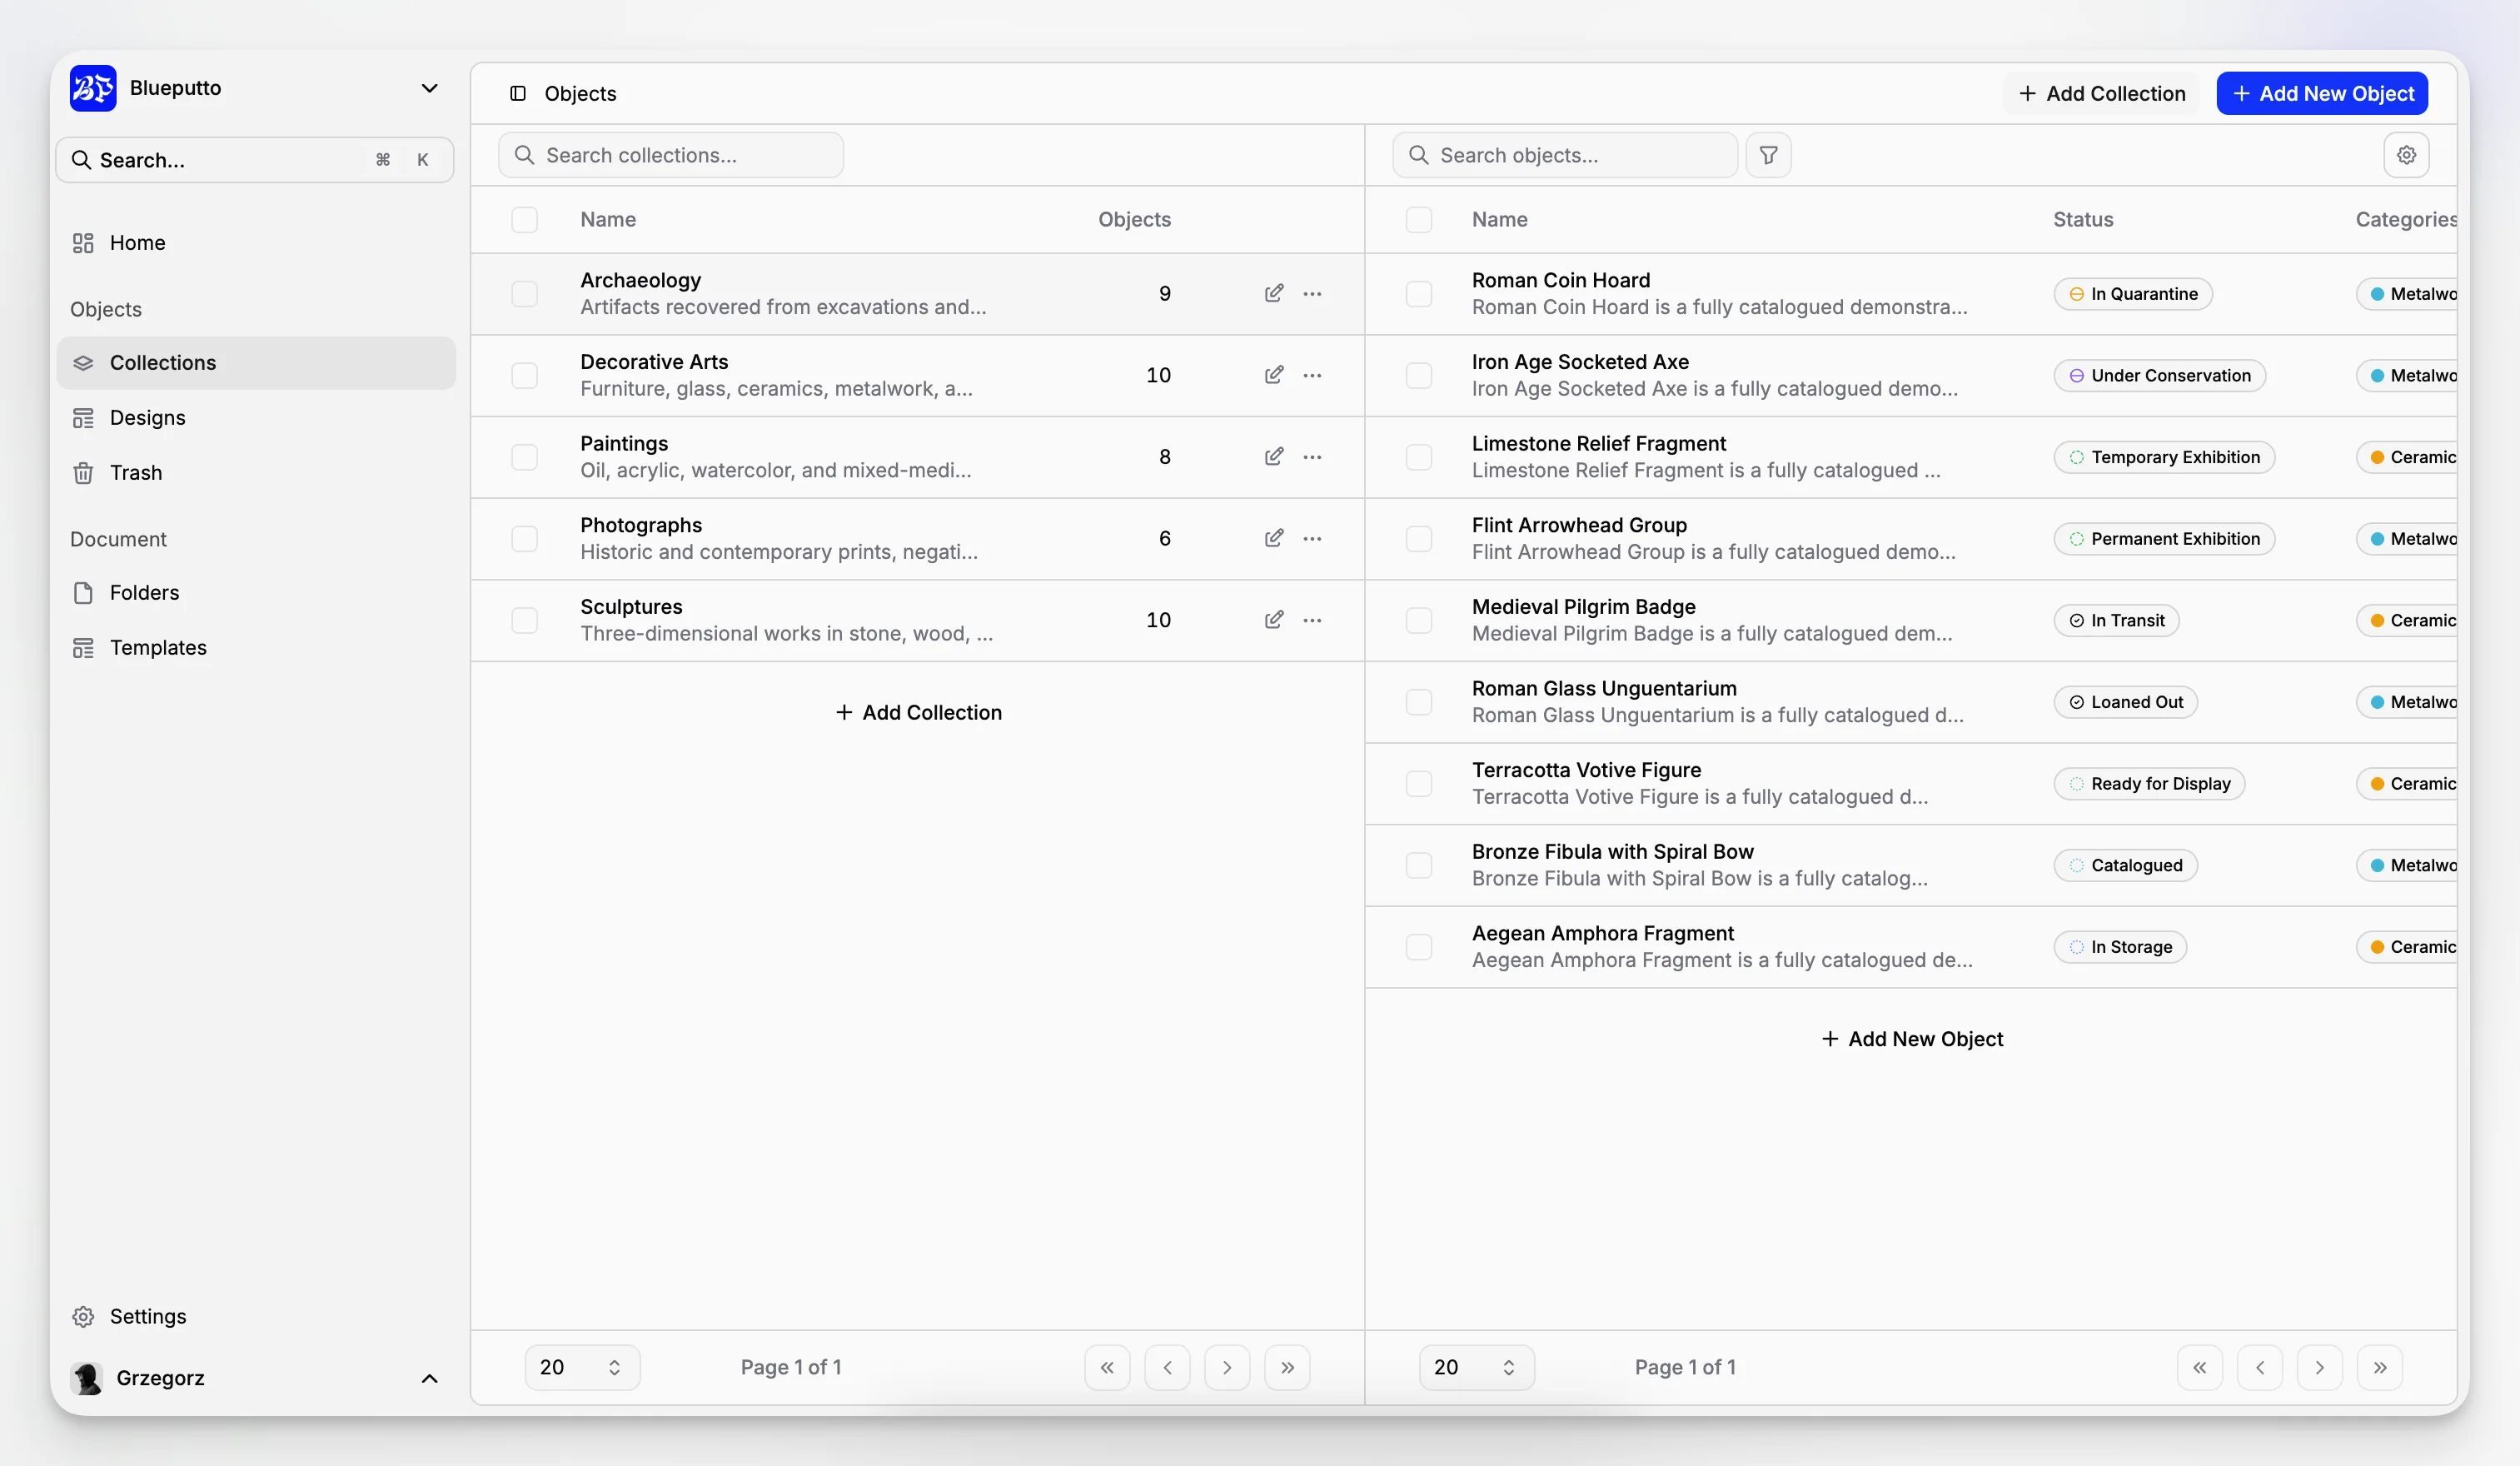Open In Quarantine status badge
This screenshot has width=2520, height=1466.
click(2133, 293)
